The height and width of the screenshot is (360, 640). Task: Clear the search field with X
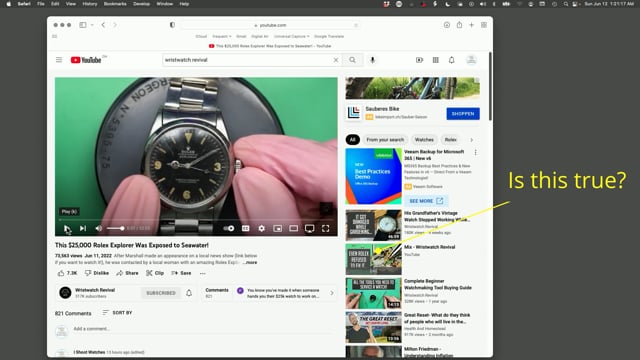(336, 60)
